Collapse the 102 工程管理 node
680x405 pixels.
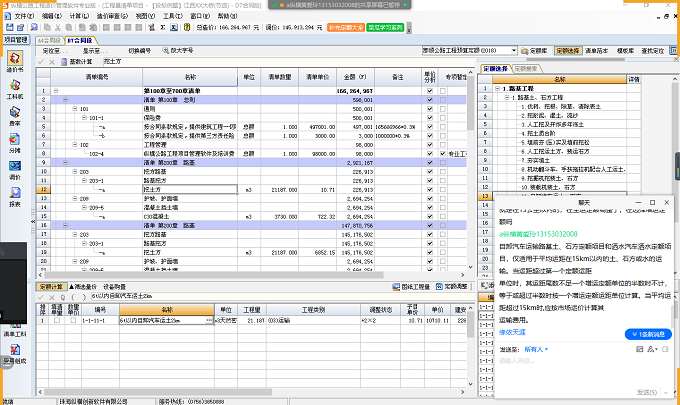click(75, 145)
